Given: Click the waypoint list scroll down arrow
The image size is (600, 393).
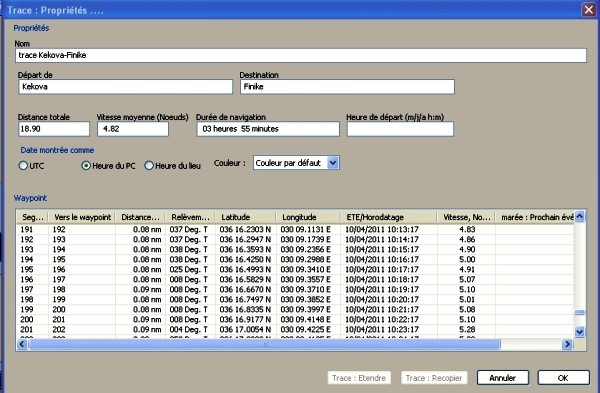Looking at the screenshot, I should pyautogui.click(x=580, y=332).
